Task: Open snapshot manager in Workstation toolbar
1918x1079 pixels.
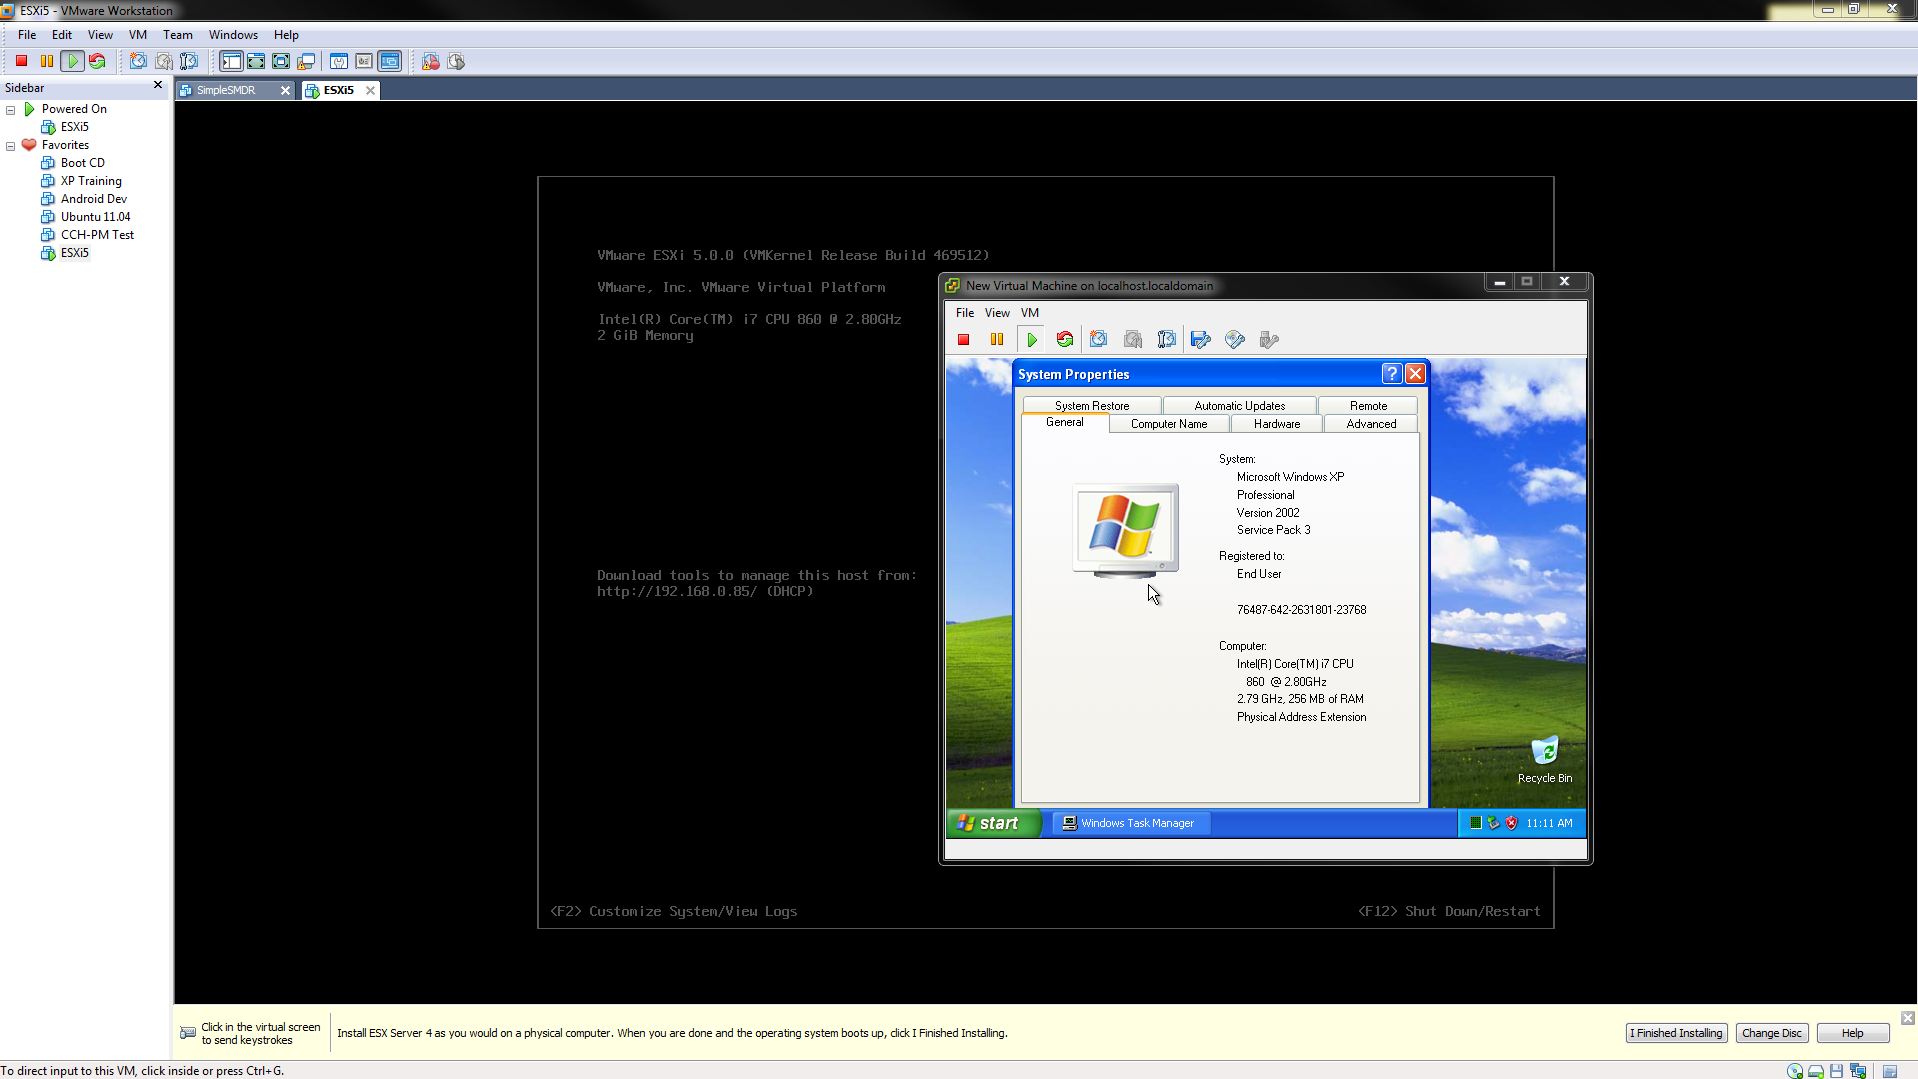Action: tap(189, 62)
